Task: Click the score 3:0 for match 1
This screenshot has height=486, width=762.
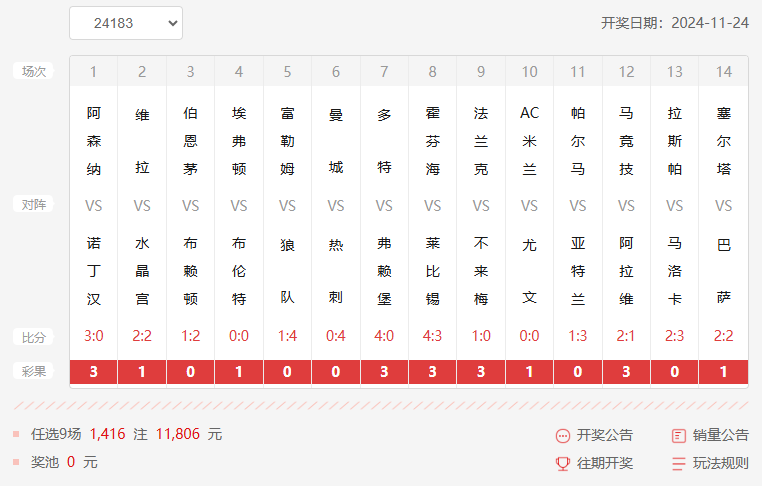Action: pos(93,336)
